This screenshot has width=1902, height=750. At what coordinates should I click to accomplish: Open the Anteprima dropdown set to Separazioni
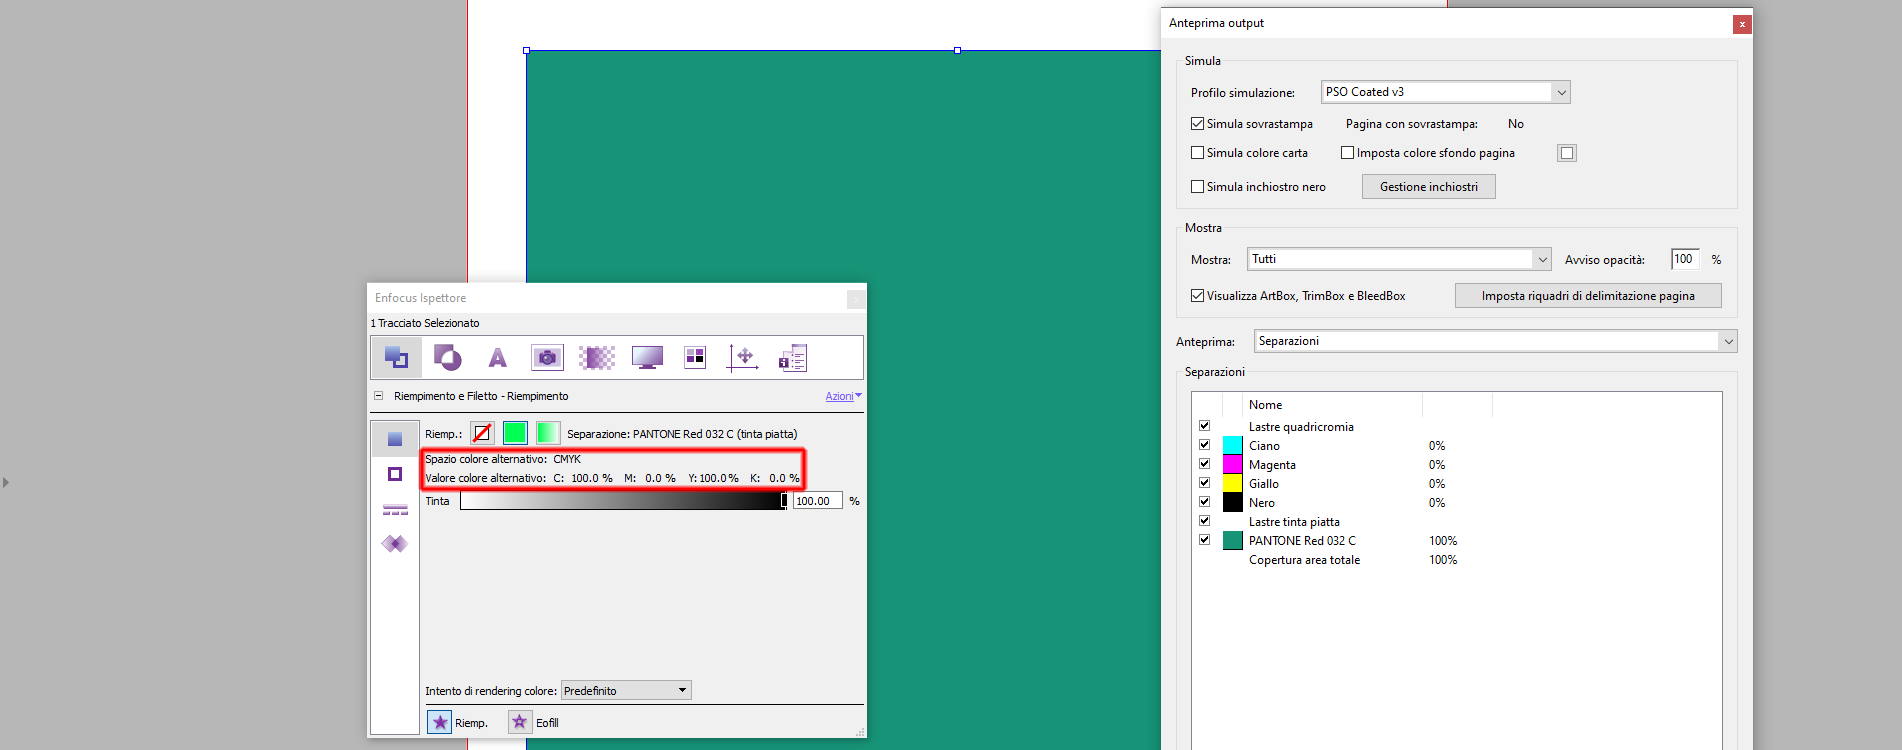point(1495,341)
